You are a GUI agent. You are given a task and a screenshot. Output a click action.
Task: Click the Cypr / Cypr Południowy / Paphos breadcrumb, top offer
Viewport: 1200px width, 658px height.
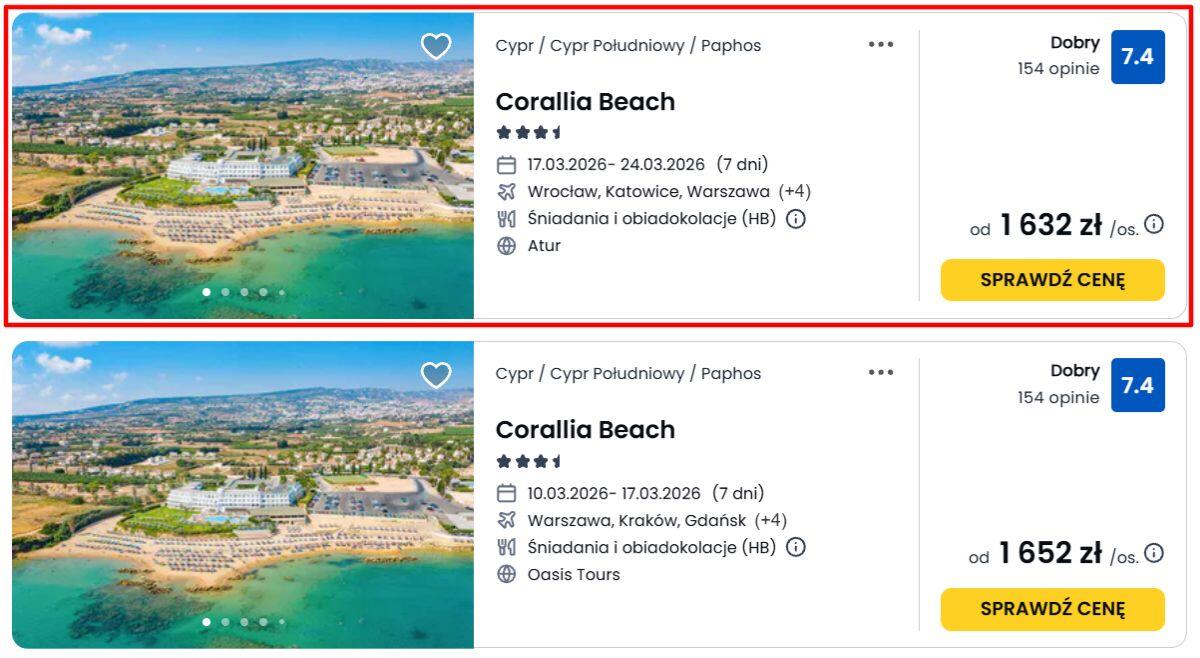point(628,46)
